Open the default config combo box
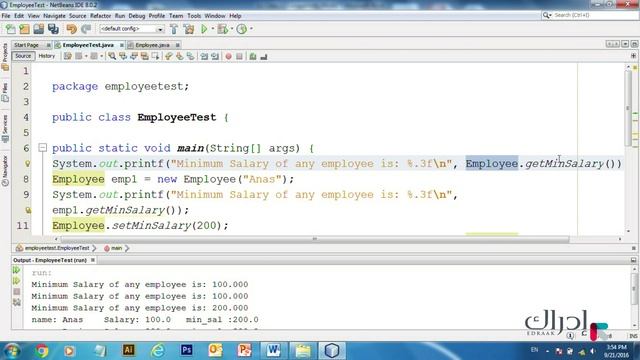Viewport: 640px width, 360px height. coord(131,29)
